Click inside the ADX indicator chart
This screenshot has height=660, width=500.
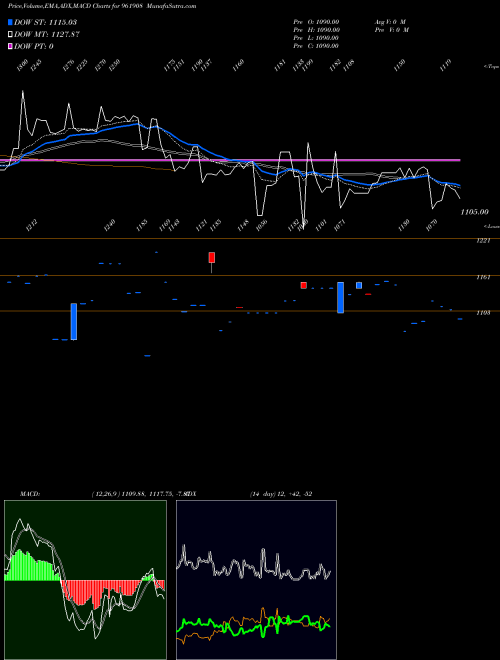coord(256,580)
